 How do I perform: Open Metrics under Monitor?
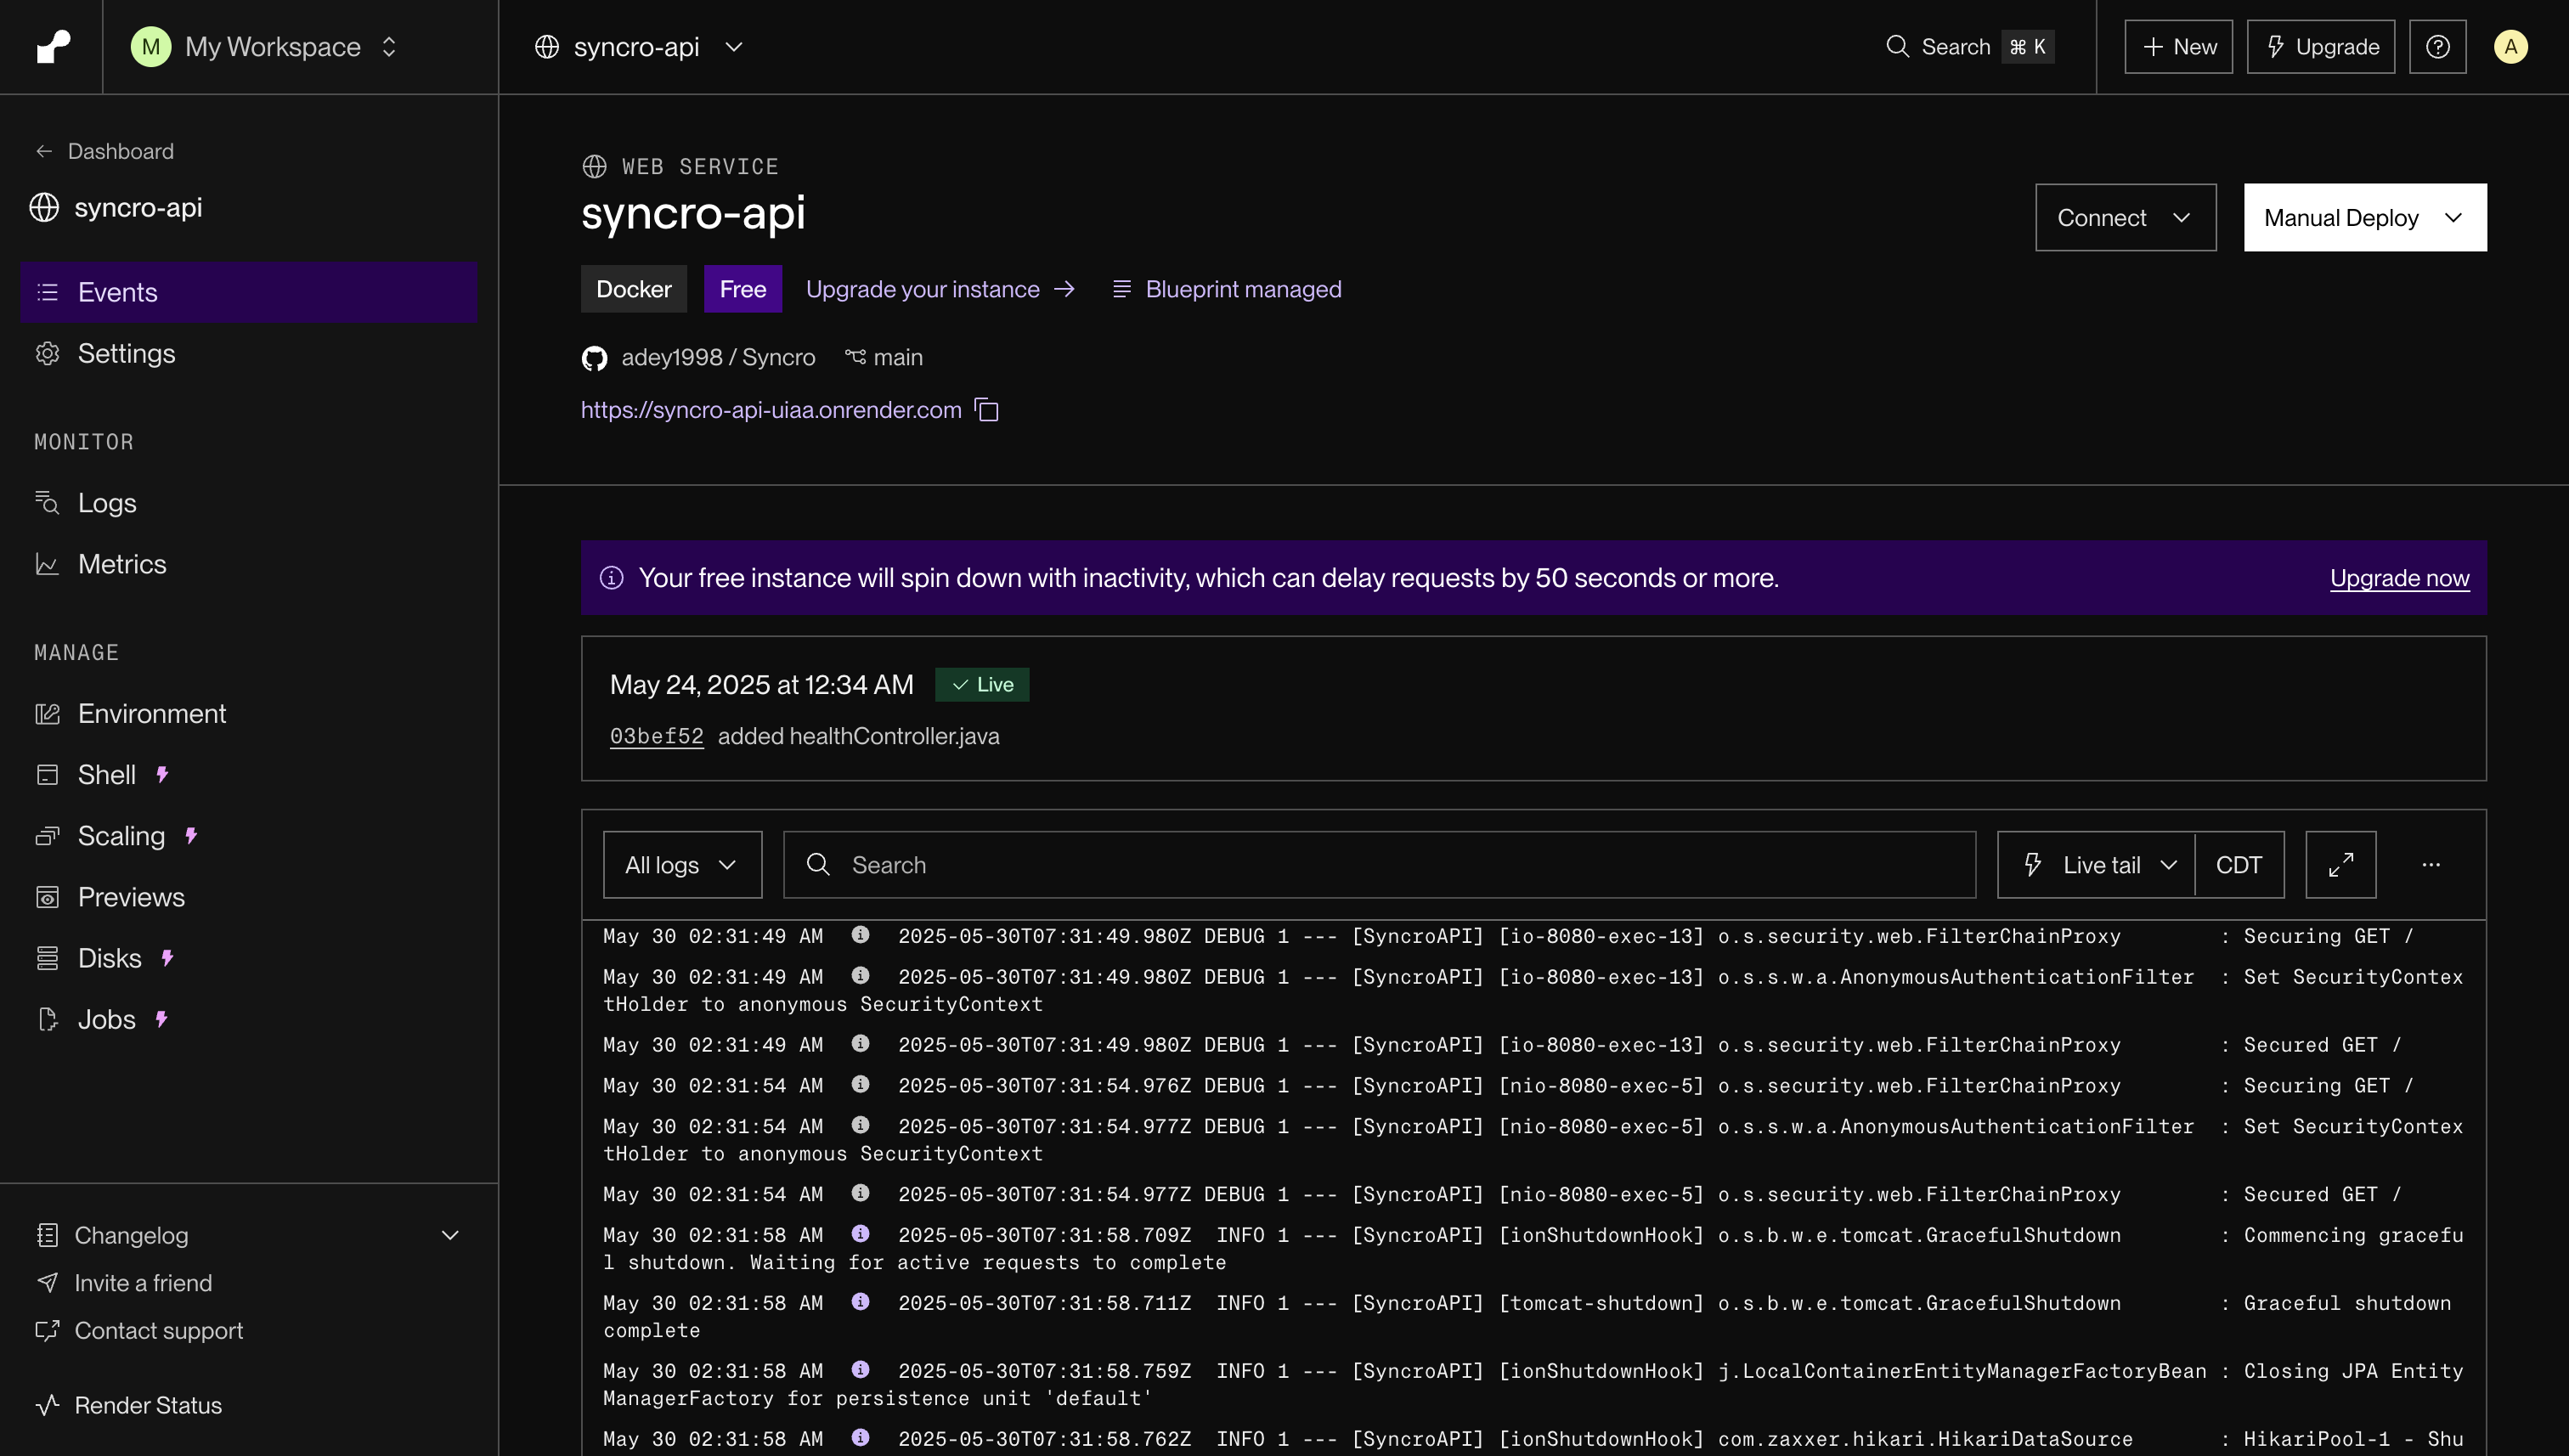coord(248,564)
